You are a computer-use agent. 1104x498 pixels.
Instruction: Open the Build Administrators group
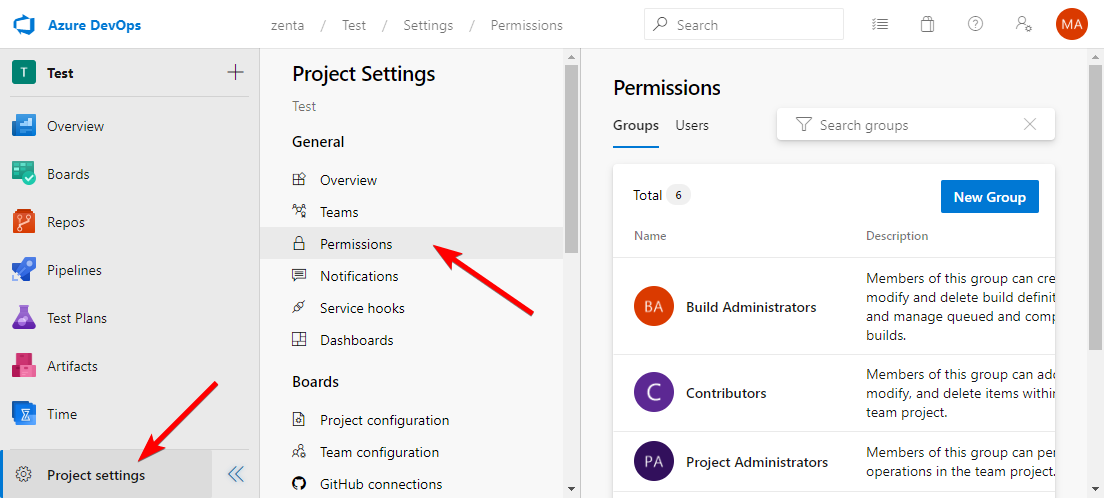tap(751, 307)
